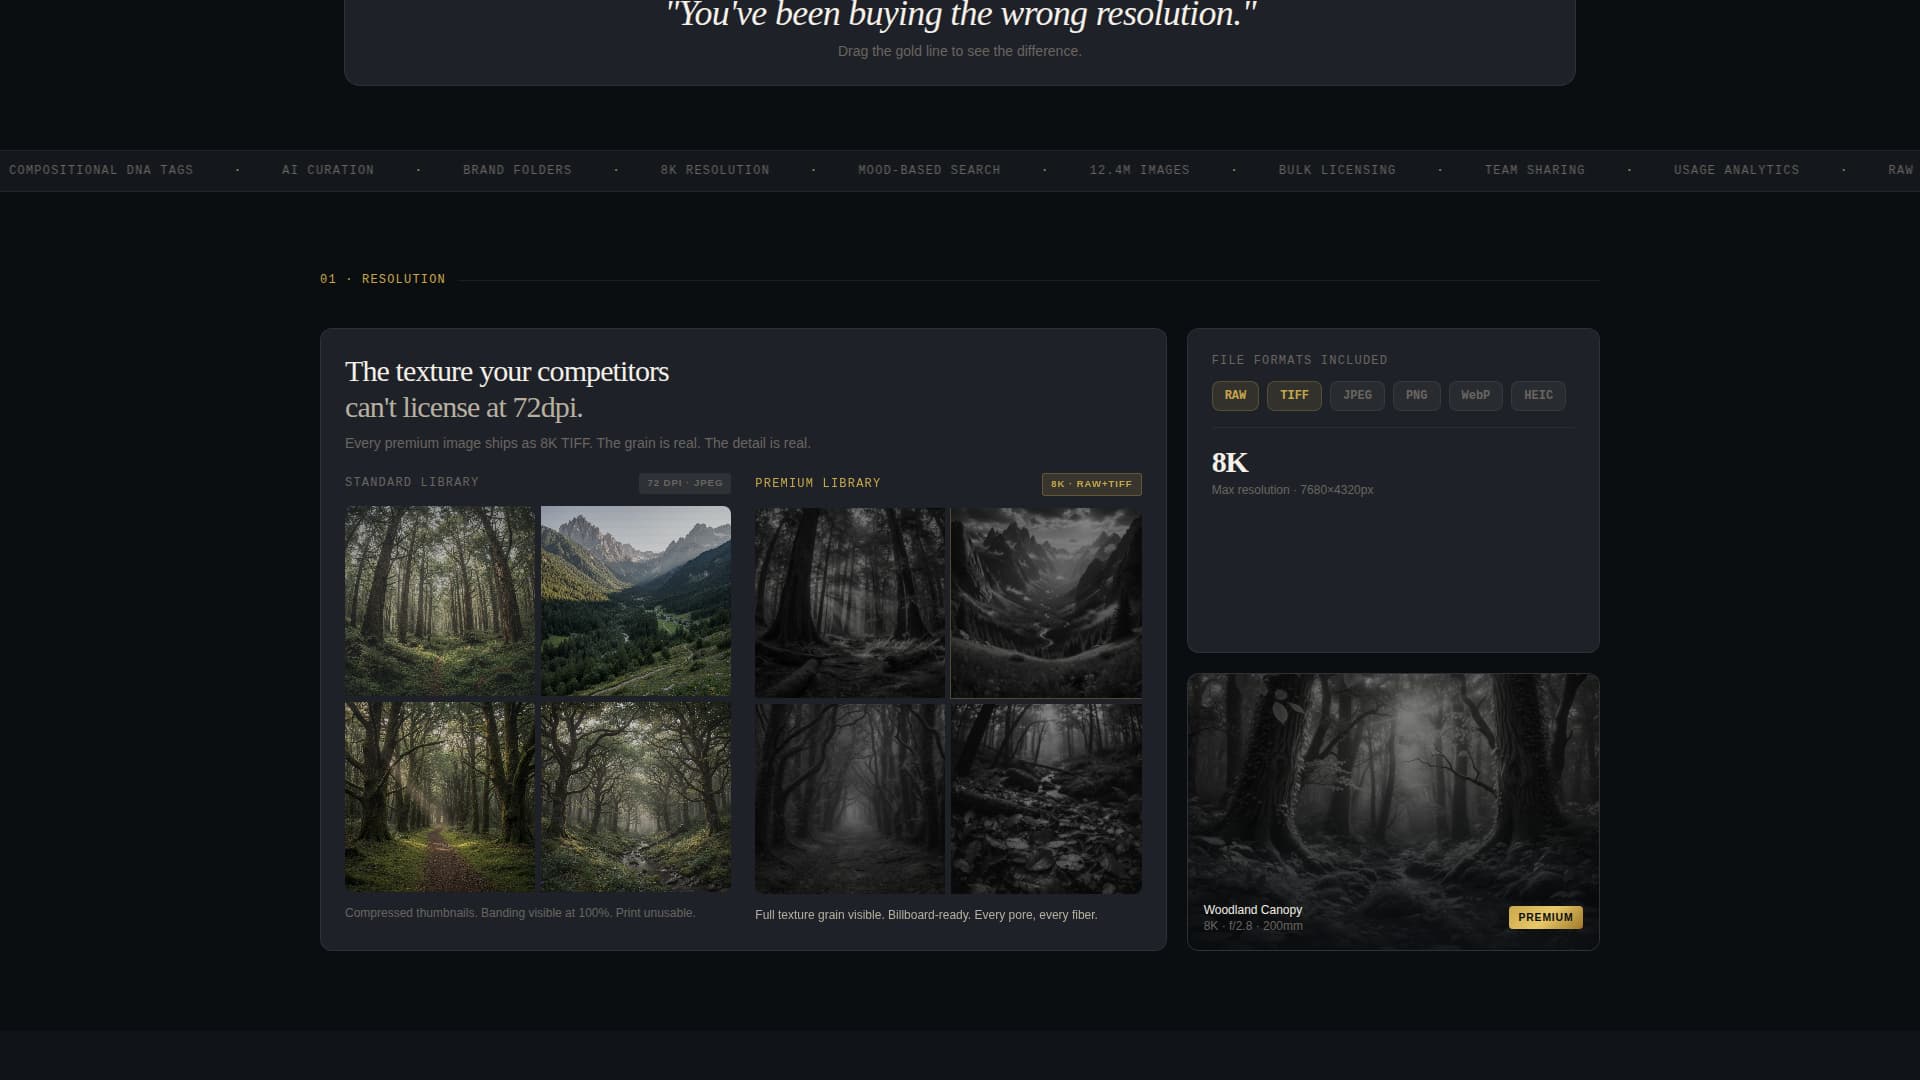Open the Woodland Canopy image card
This screenshot has height=1080, width=1920.
tap(1393, 811)
